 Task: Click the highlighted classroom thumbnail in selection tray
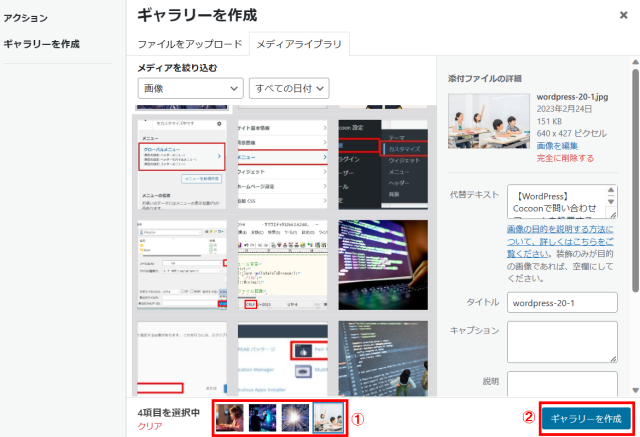[x=328, y=417]
